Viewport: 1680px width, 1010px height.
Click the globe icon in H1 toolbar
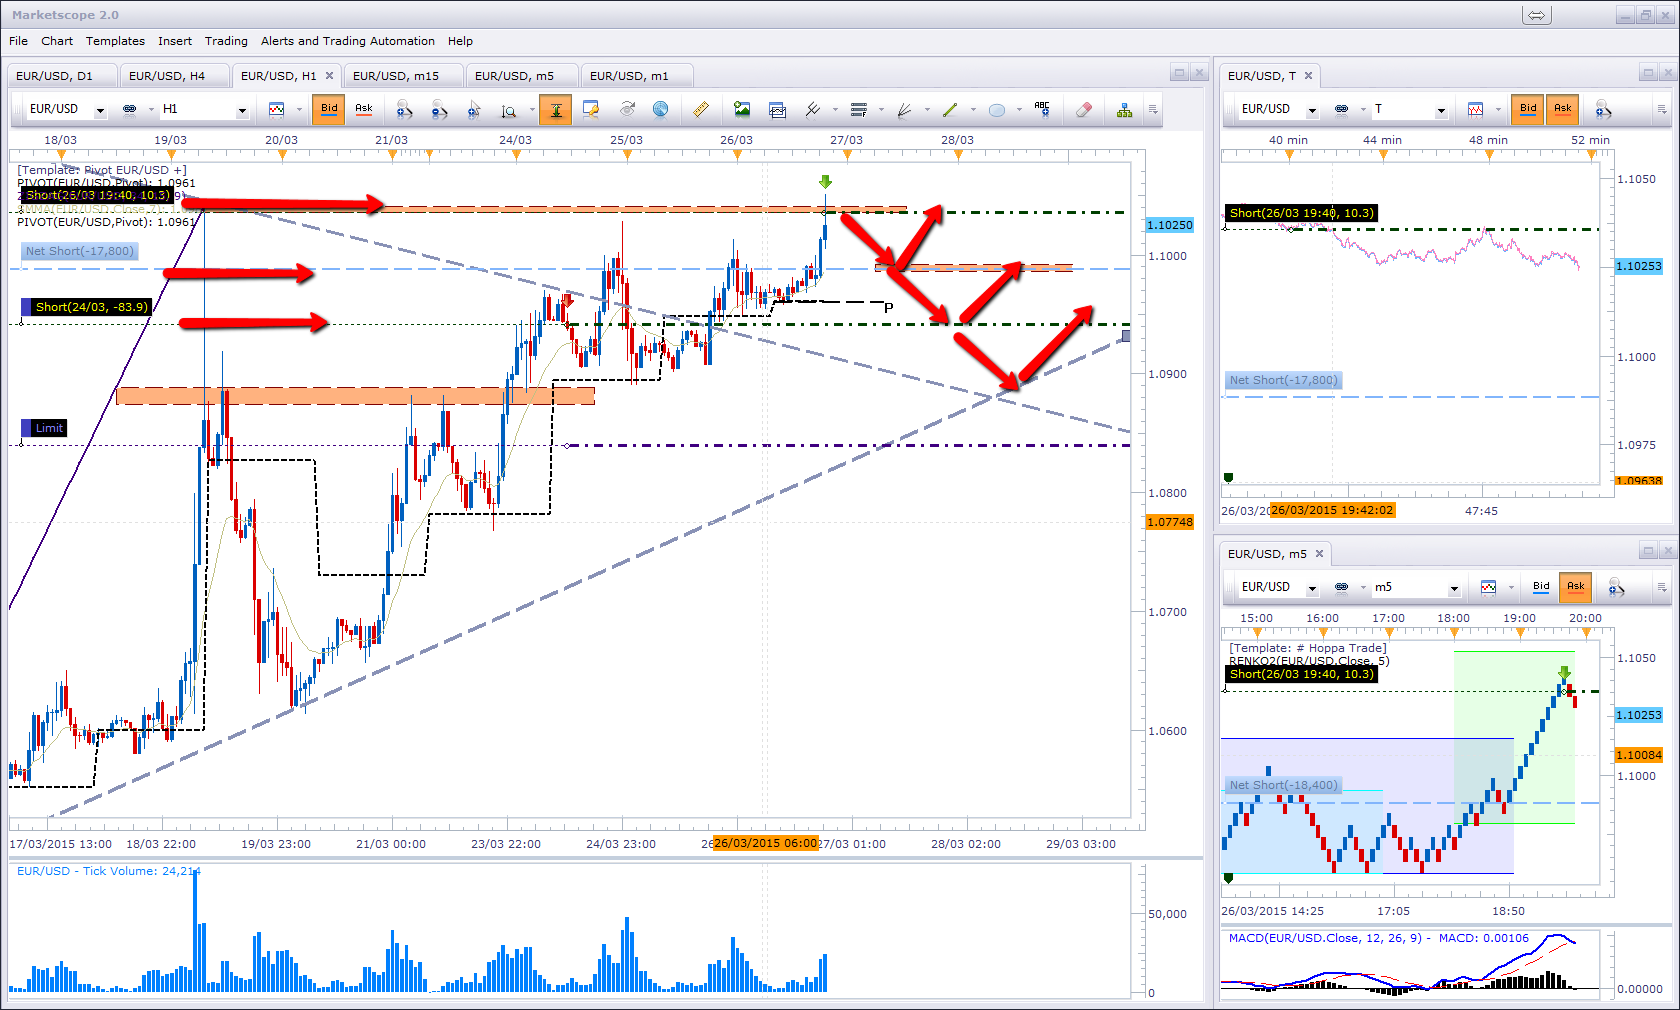click(660, 109)
